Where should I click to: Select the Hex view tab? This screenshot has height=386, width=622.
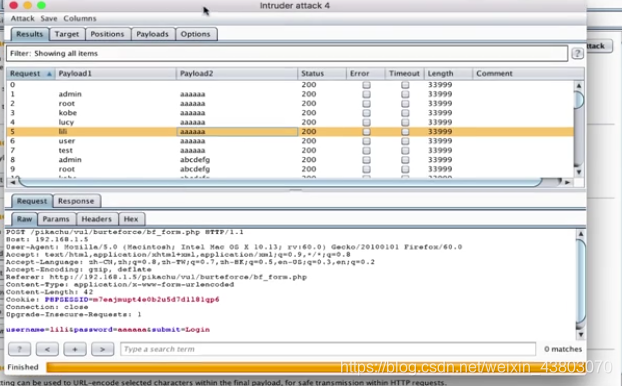131,219
